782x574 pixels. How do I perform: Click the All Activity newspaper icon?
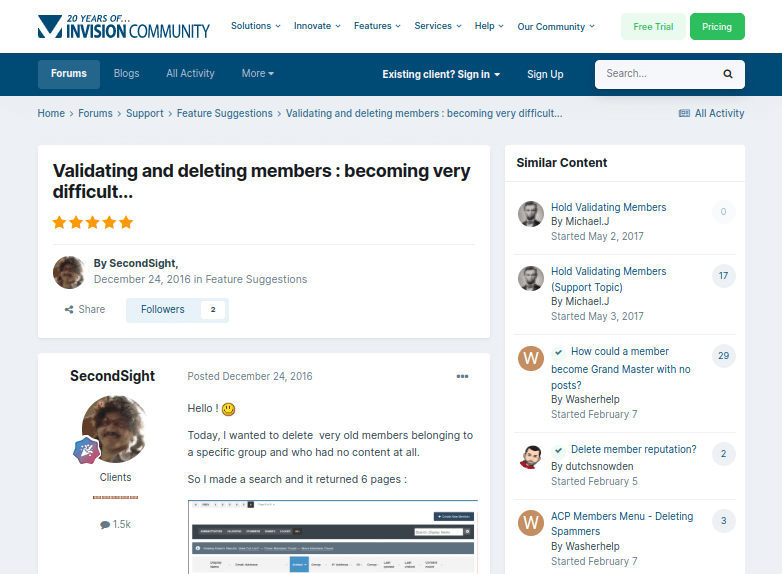pos(684,113)
